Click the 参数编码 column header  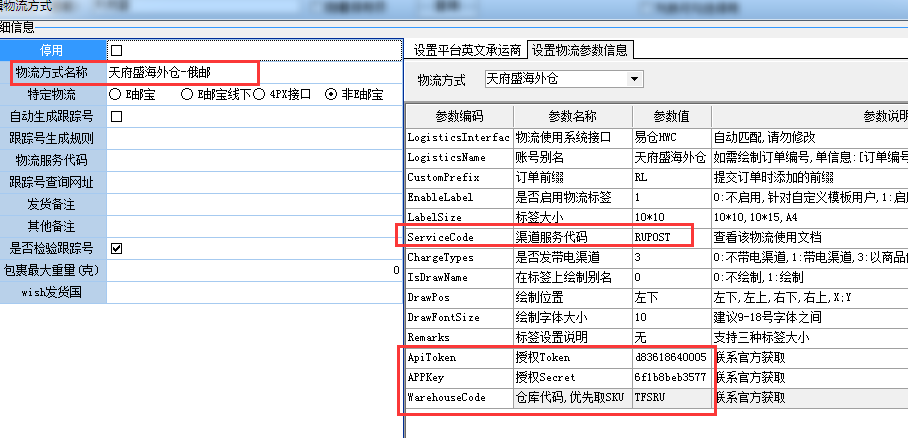(458, 115)
